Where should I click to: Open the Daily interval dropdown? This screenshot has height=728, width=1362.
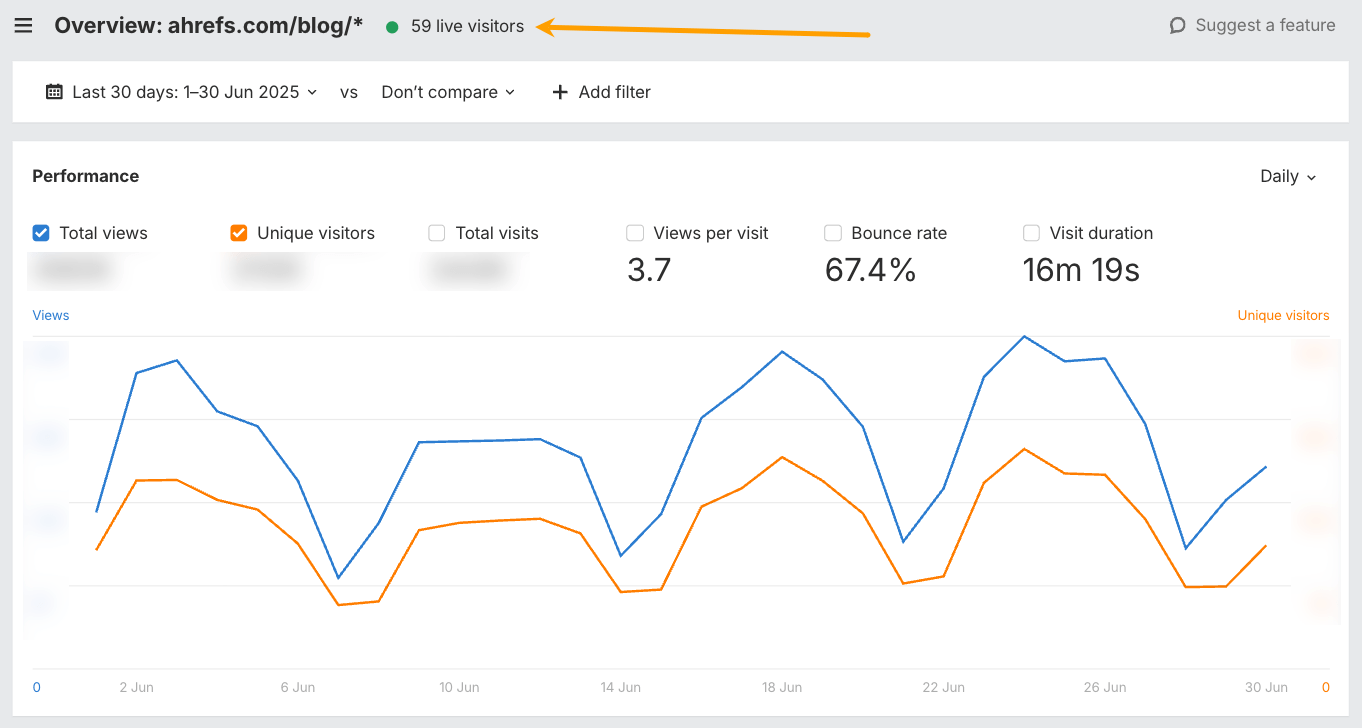pyautogui.click(x=1288, y=176)
